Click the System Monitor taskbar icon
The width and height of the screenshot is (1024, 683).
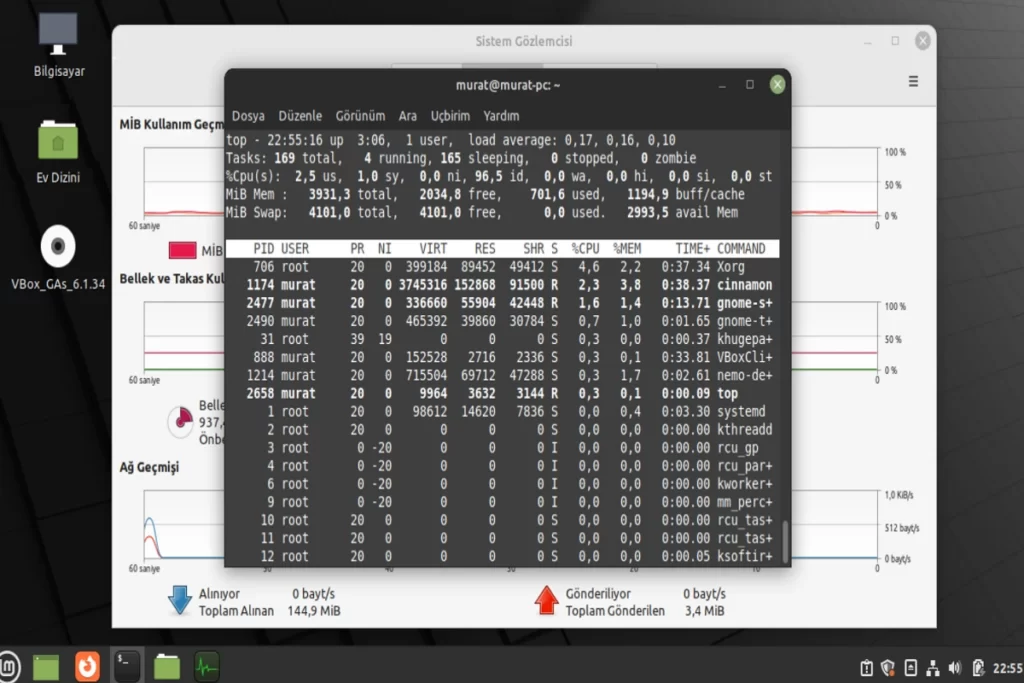pyautogui.click(x=206, y=665)
